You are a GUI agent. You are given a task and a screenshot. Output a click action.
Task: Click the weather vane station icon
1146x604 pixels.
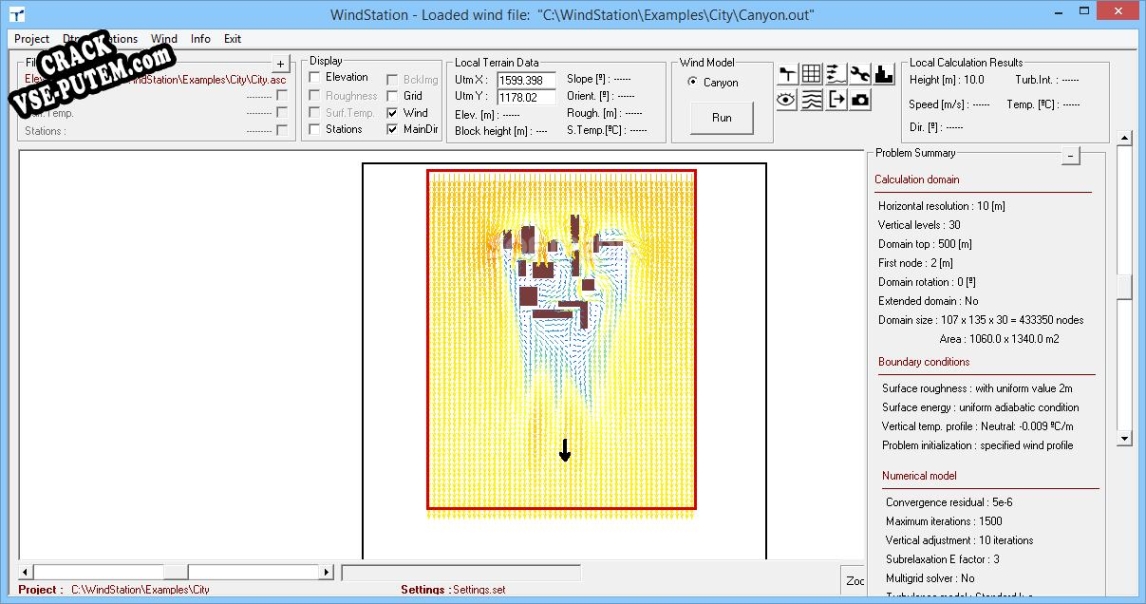(x=787, y=73)
